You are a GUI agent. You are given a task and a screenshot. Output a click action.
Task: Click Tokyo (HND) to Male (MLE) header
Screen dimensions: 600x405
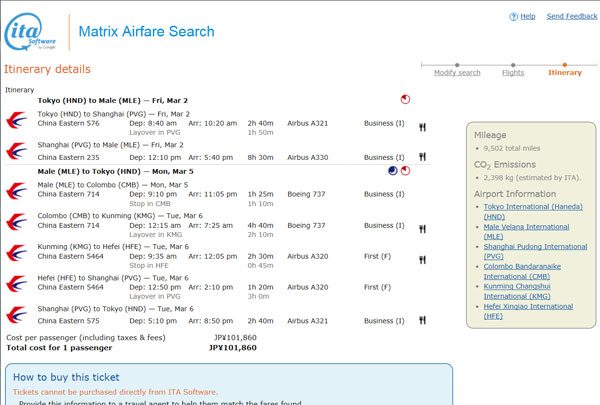[x=112, y=101]
